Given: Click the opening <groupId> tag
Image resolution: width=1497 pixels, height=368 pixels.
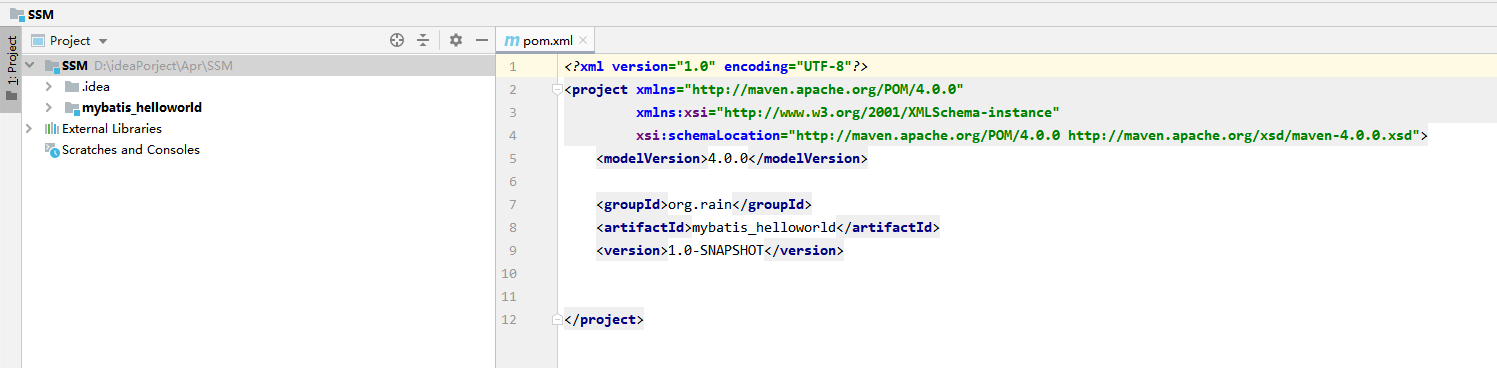Looking at the screenshot, I should click(632, 204).
